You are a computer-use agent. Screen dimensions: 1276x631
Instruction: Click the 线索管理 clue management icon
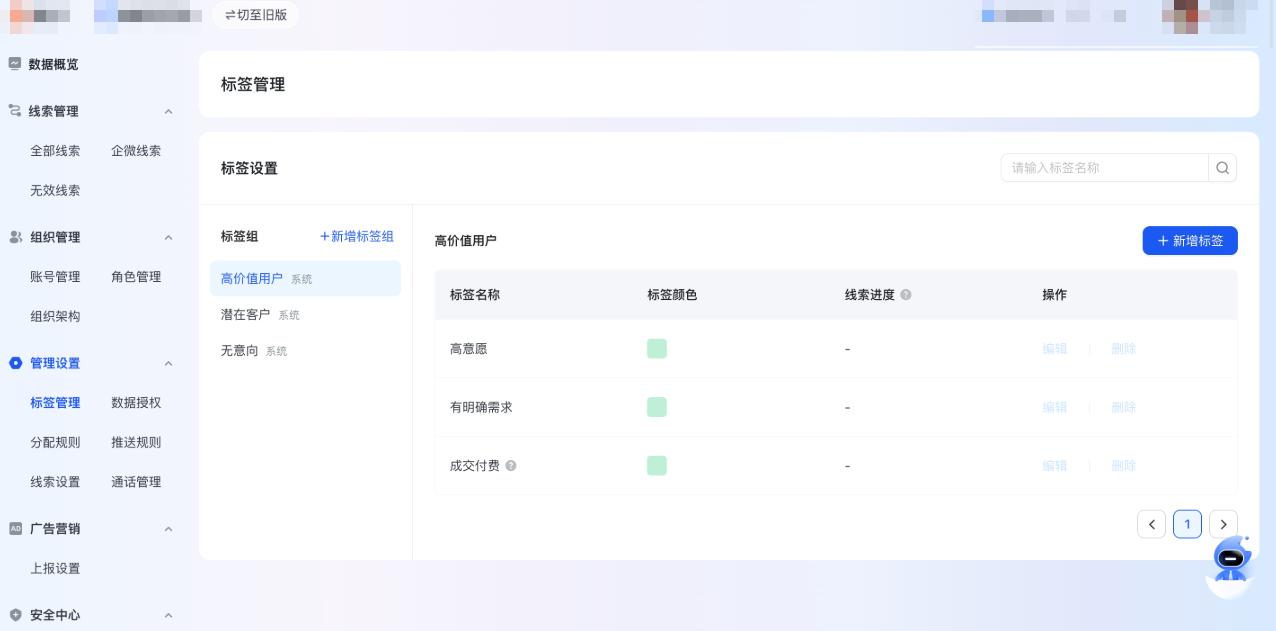click(x=14, y=111)
